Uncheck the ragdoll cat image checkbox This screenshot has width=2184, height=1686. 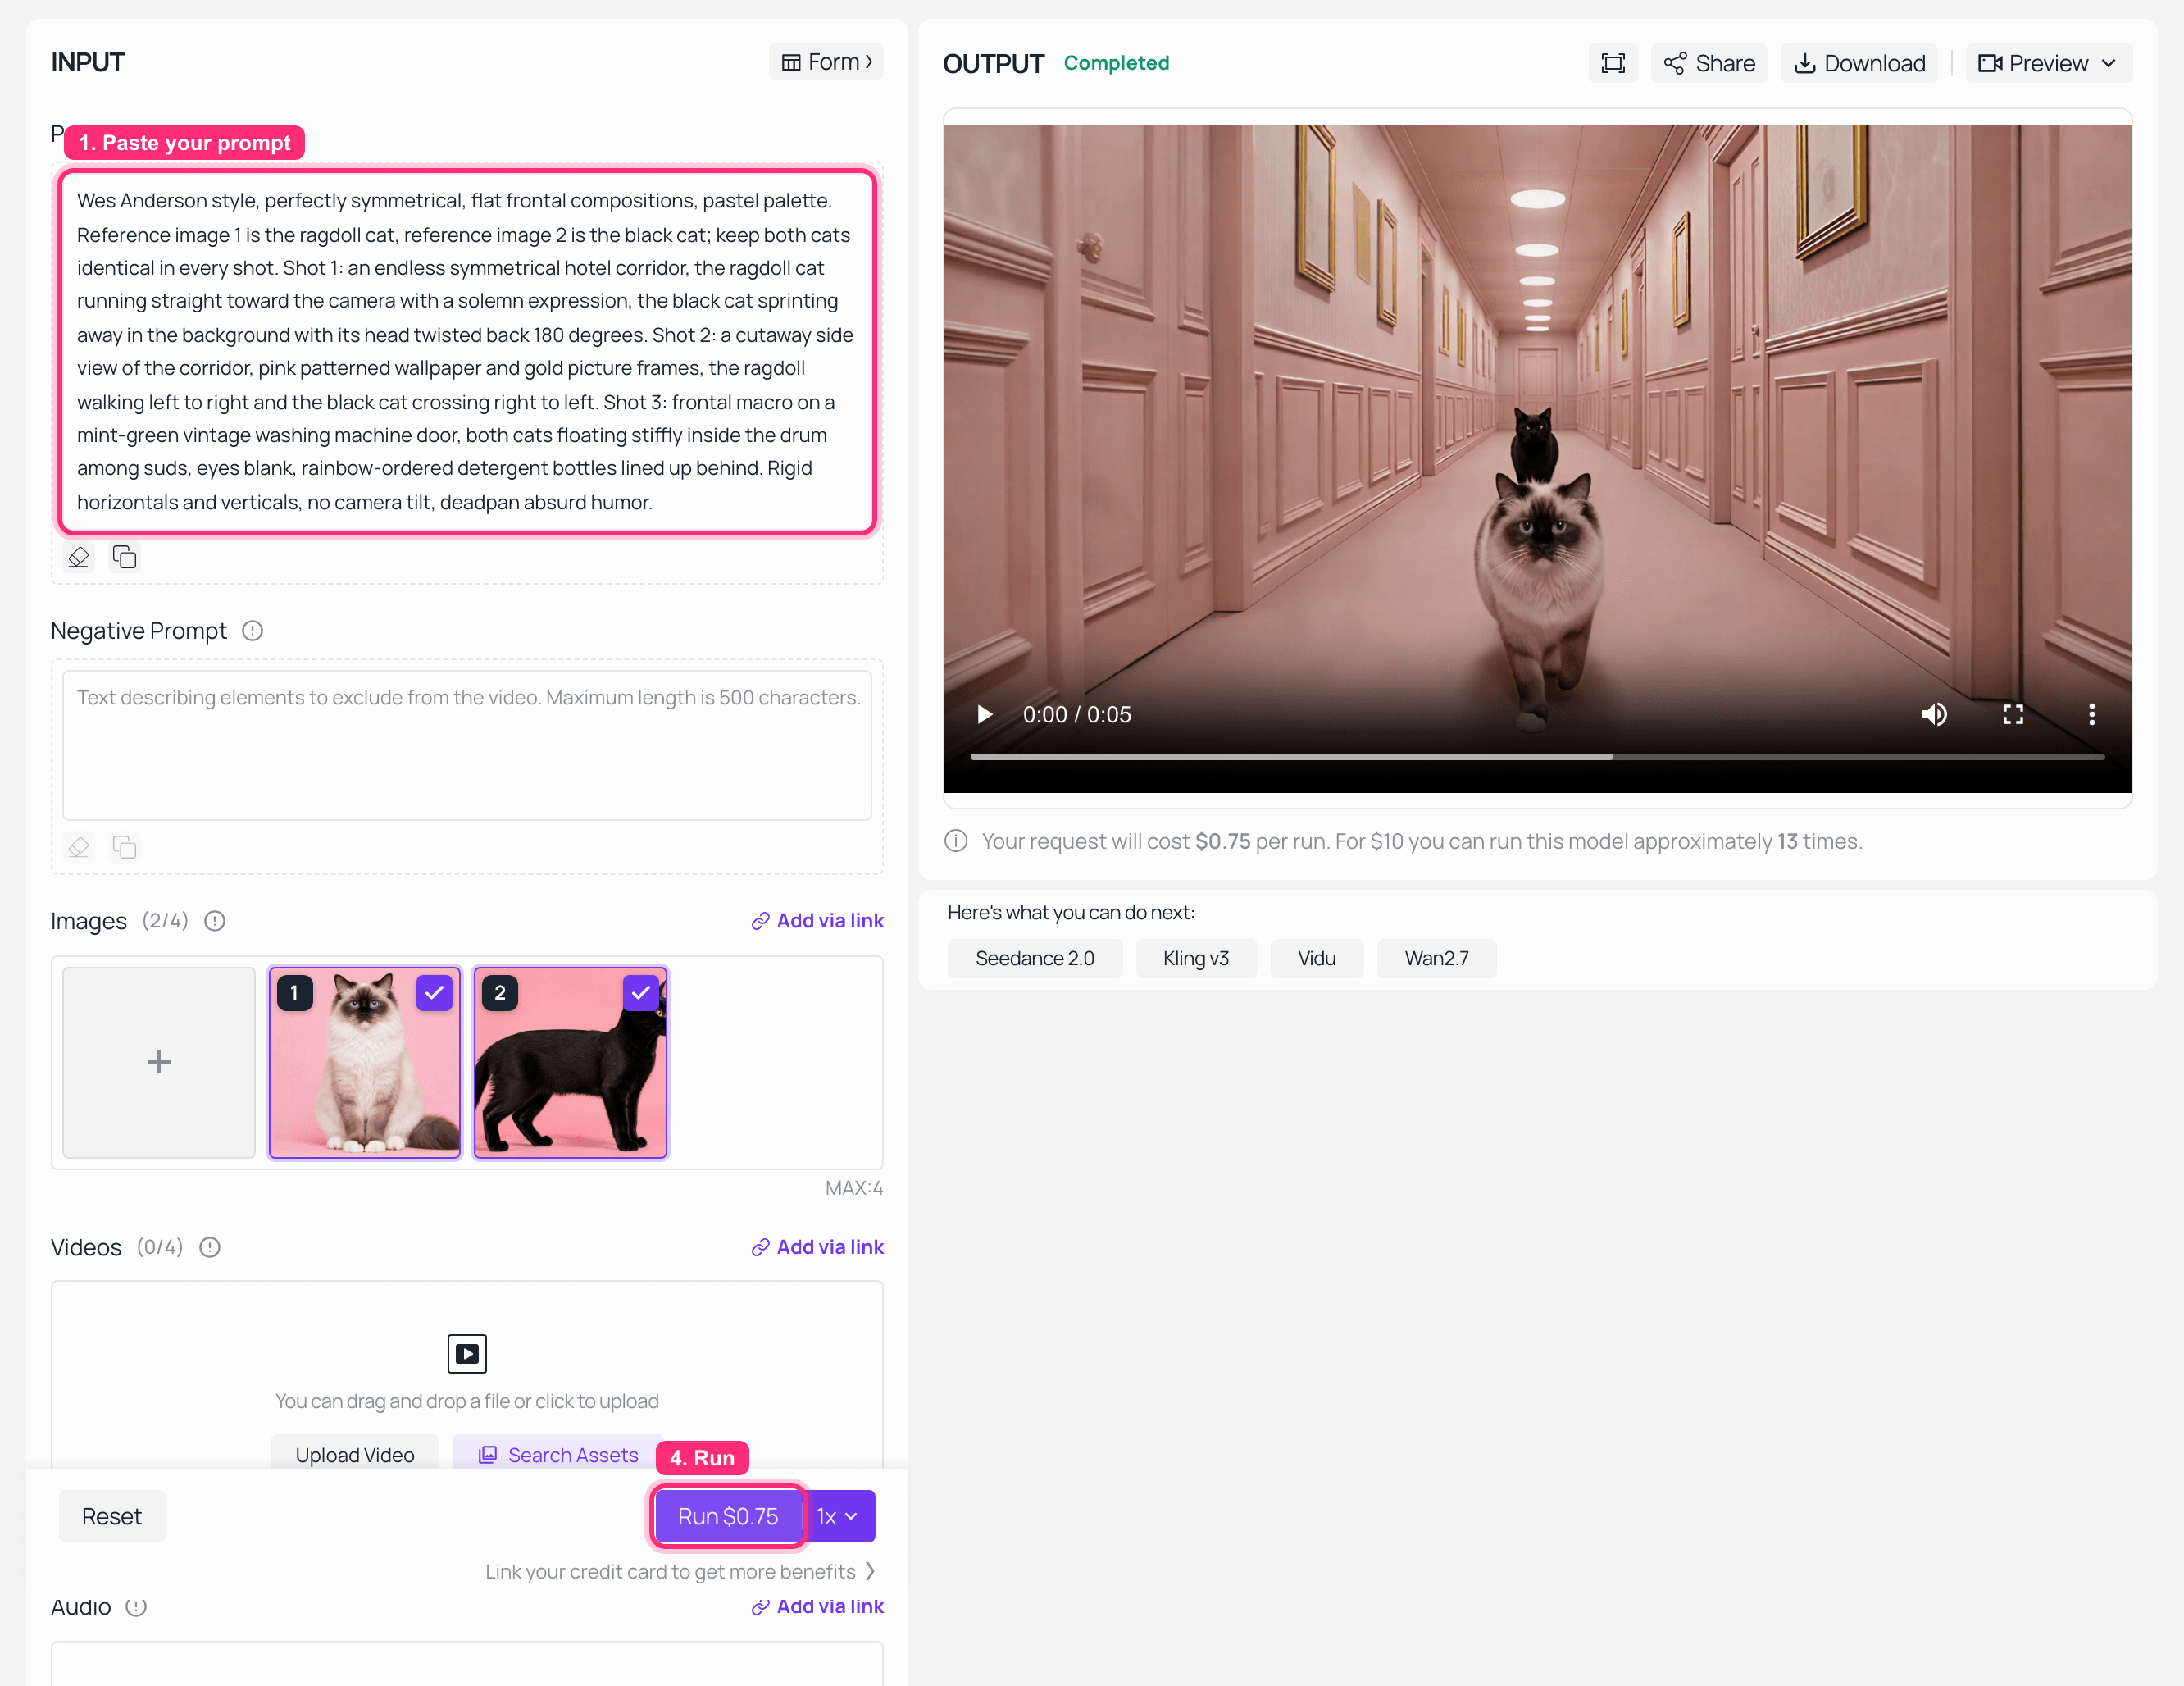tap(434, 993)
